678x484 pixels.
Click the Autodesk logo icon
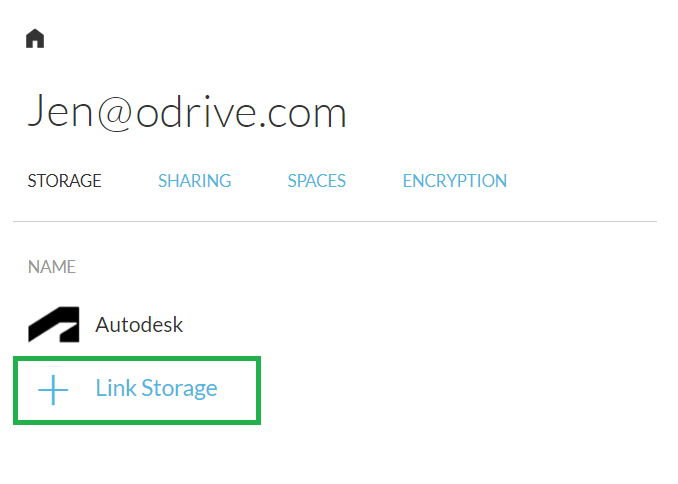[53, 325]
